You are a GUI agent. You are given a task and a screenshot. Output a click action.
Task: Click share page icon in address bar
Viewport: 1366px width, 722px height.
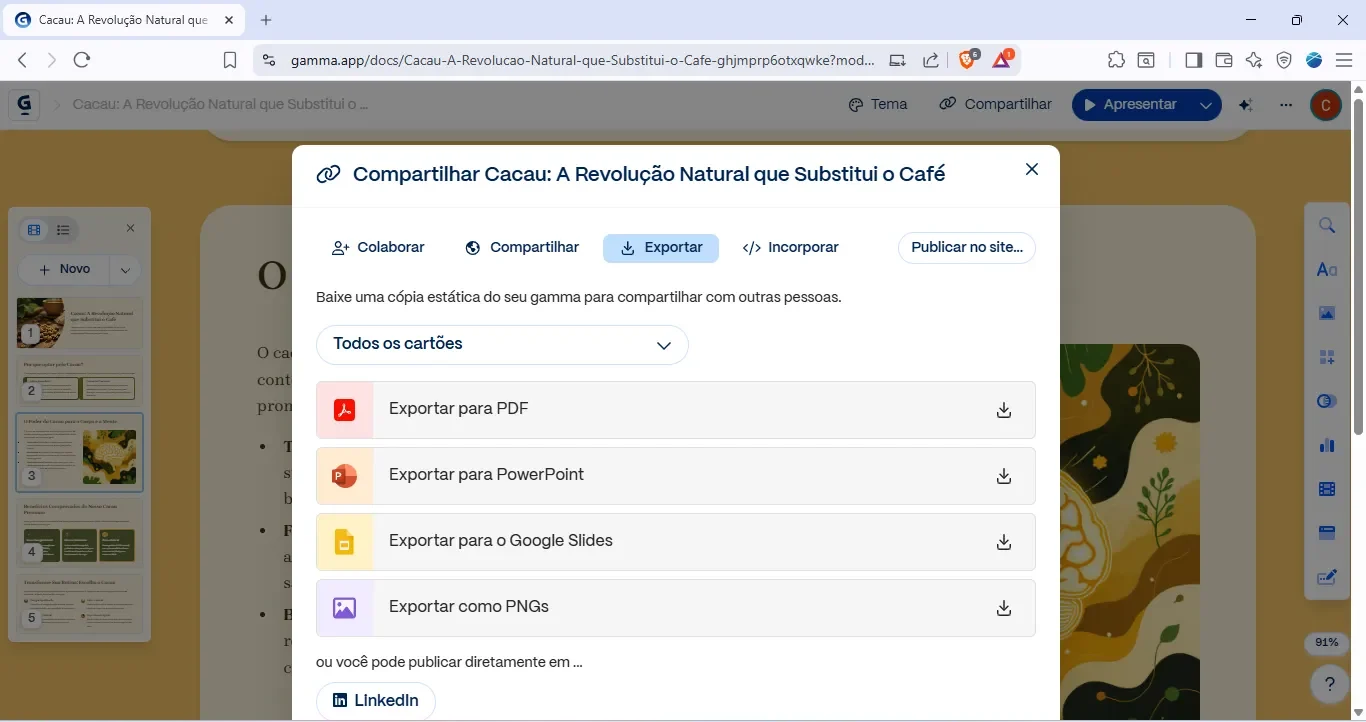pos(930,60)
